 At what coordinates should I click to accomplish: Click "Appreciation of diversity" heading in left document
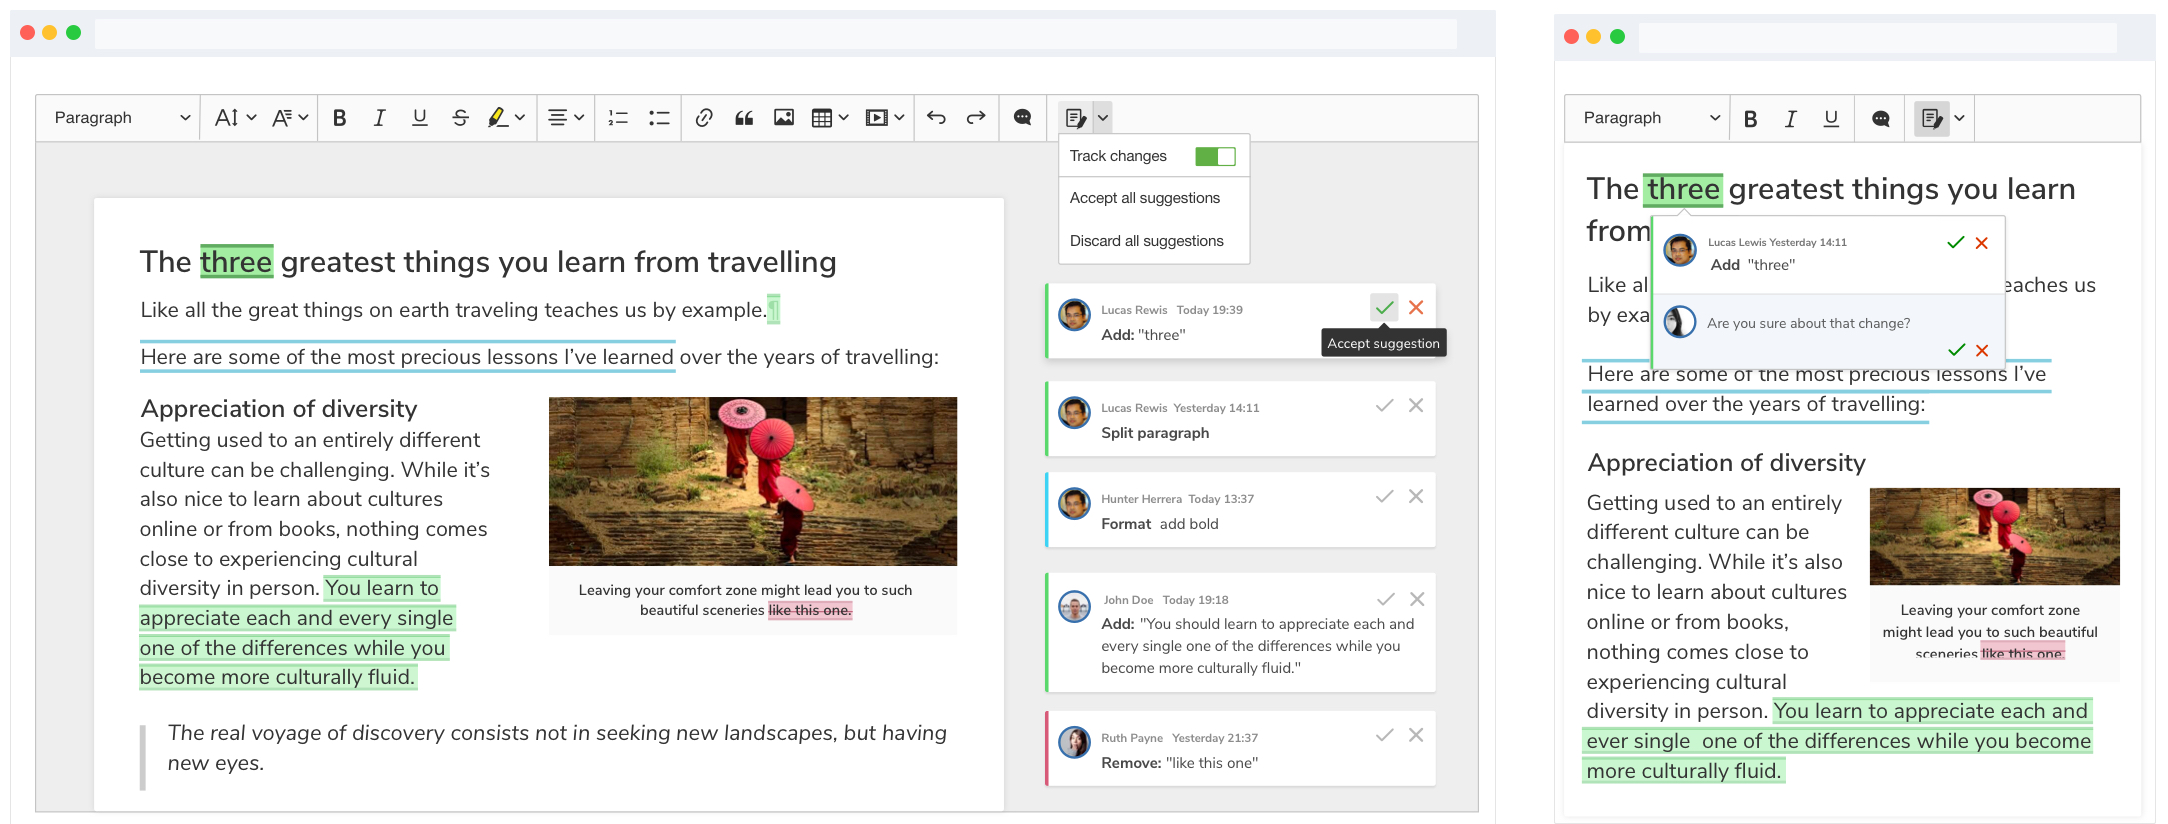279,409
